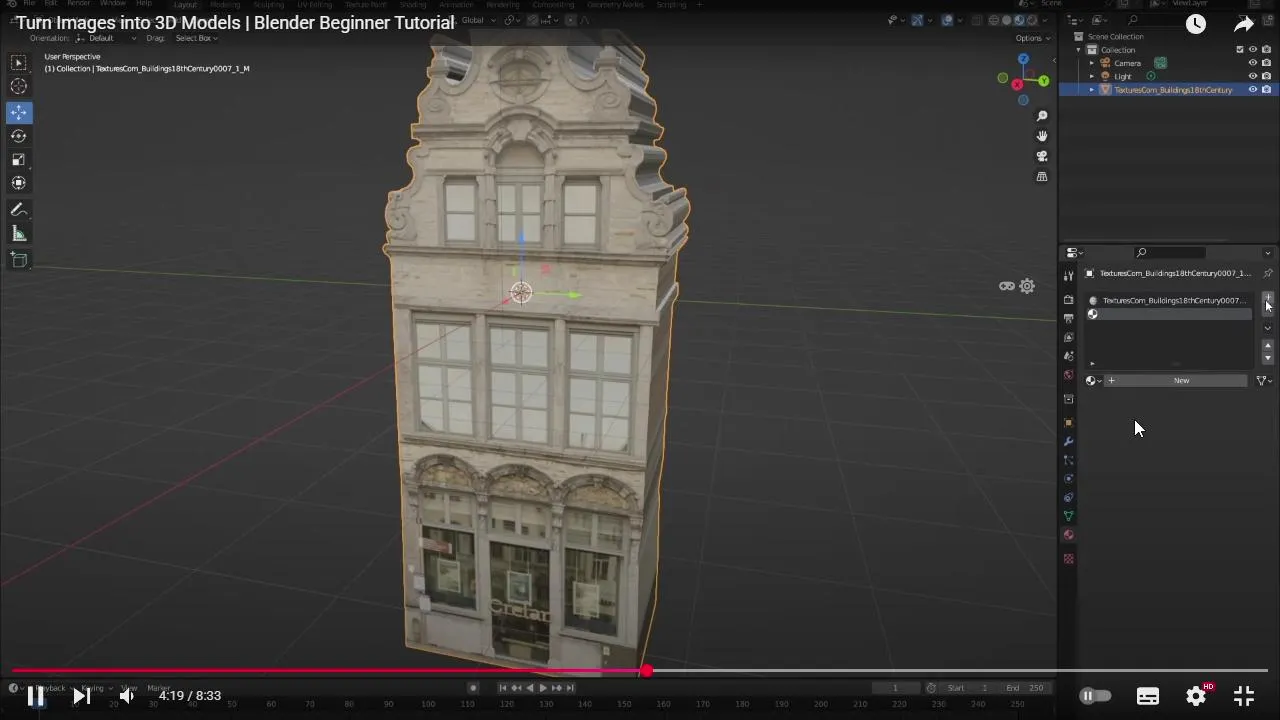Toggle camera view icon in viewport
1280x720 pixels.
pos(1042,157)
